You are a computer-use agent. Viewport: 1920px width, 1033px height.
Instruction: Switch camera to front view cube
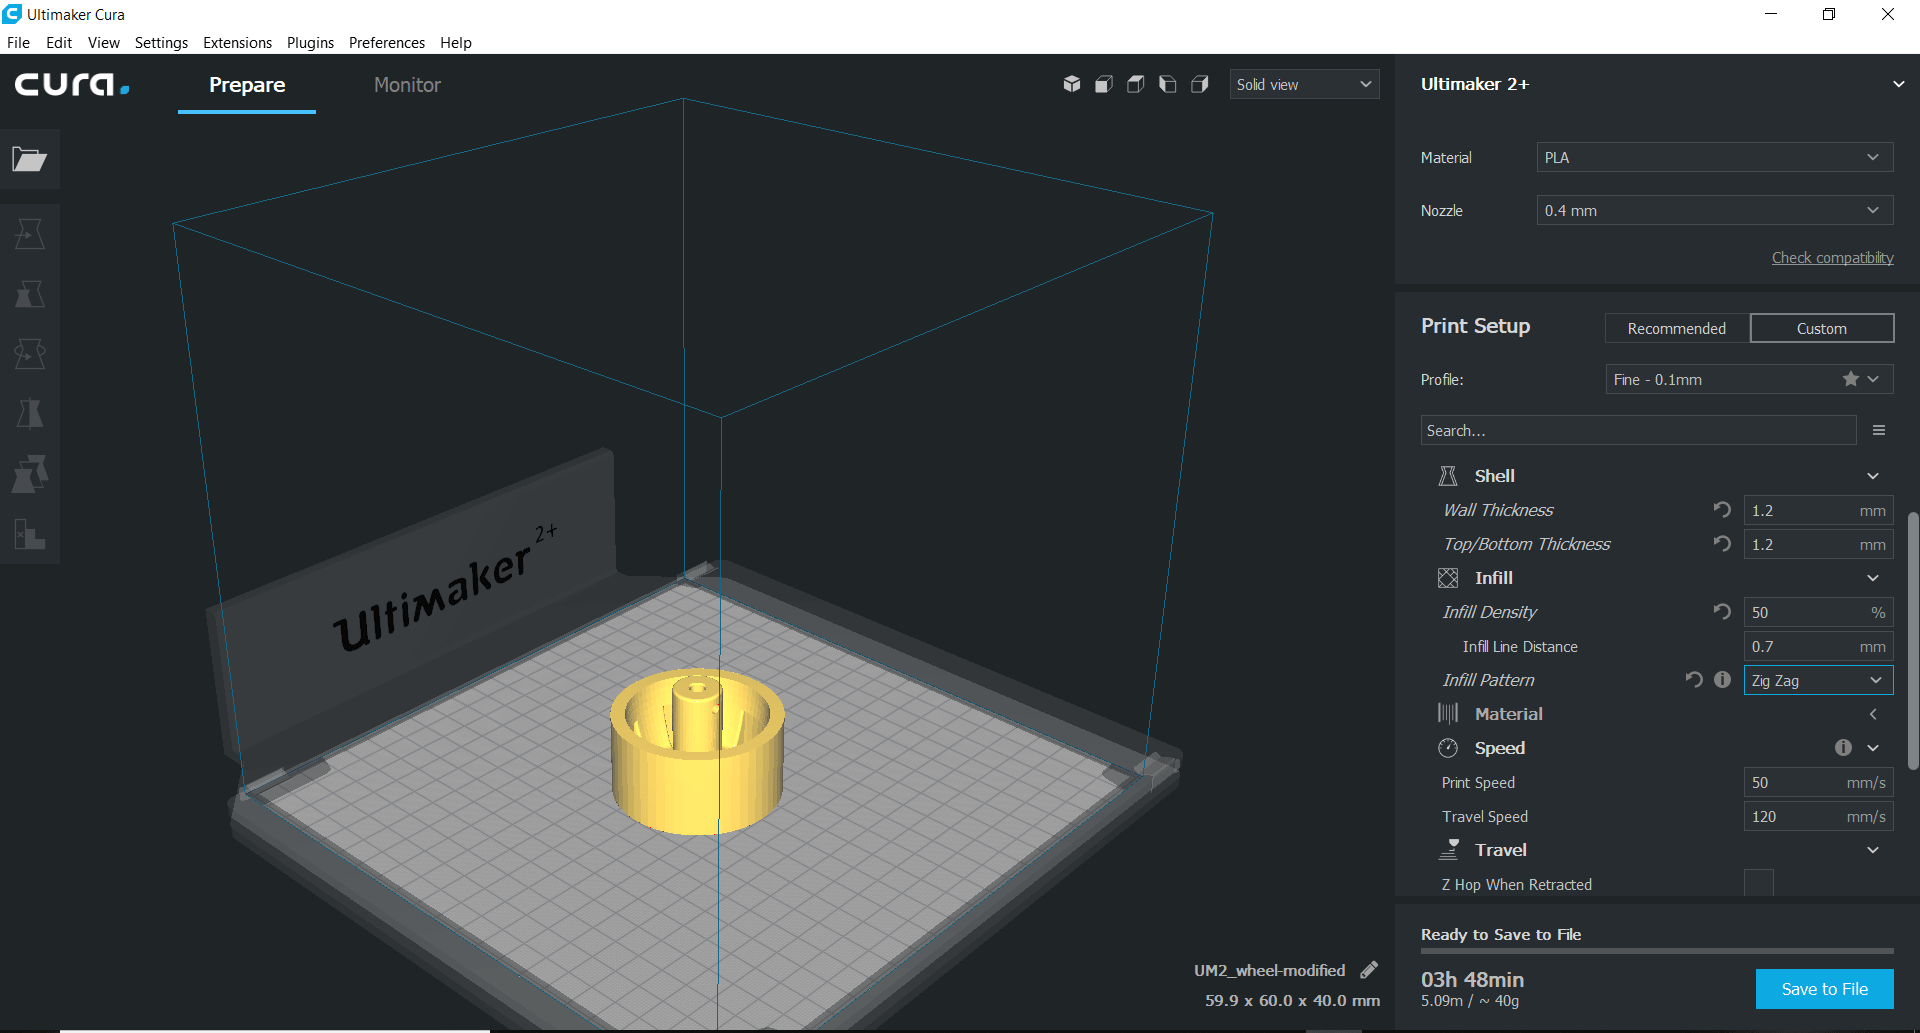[x=1104, y=84]
